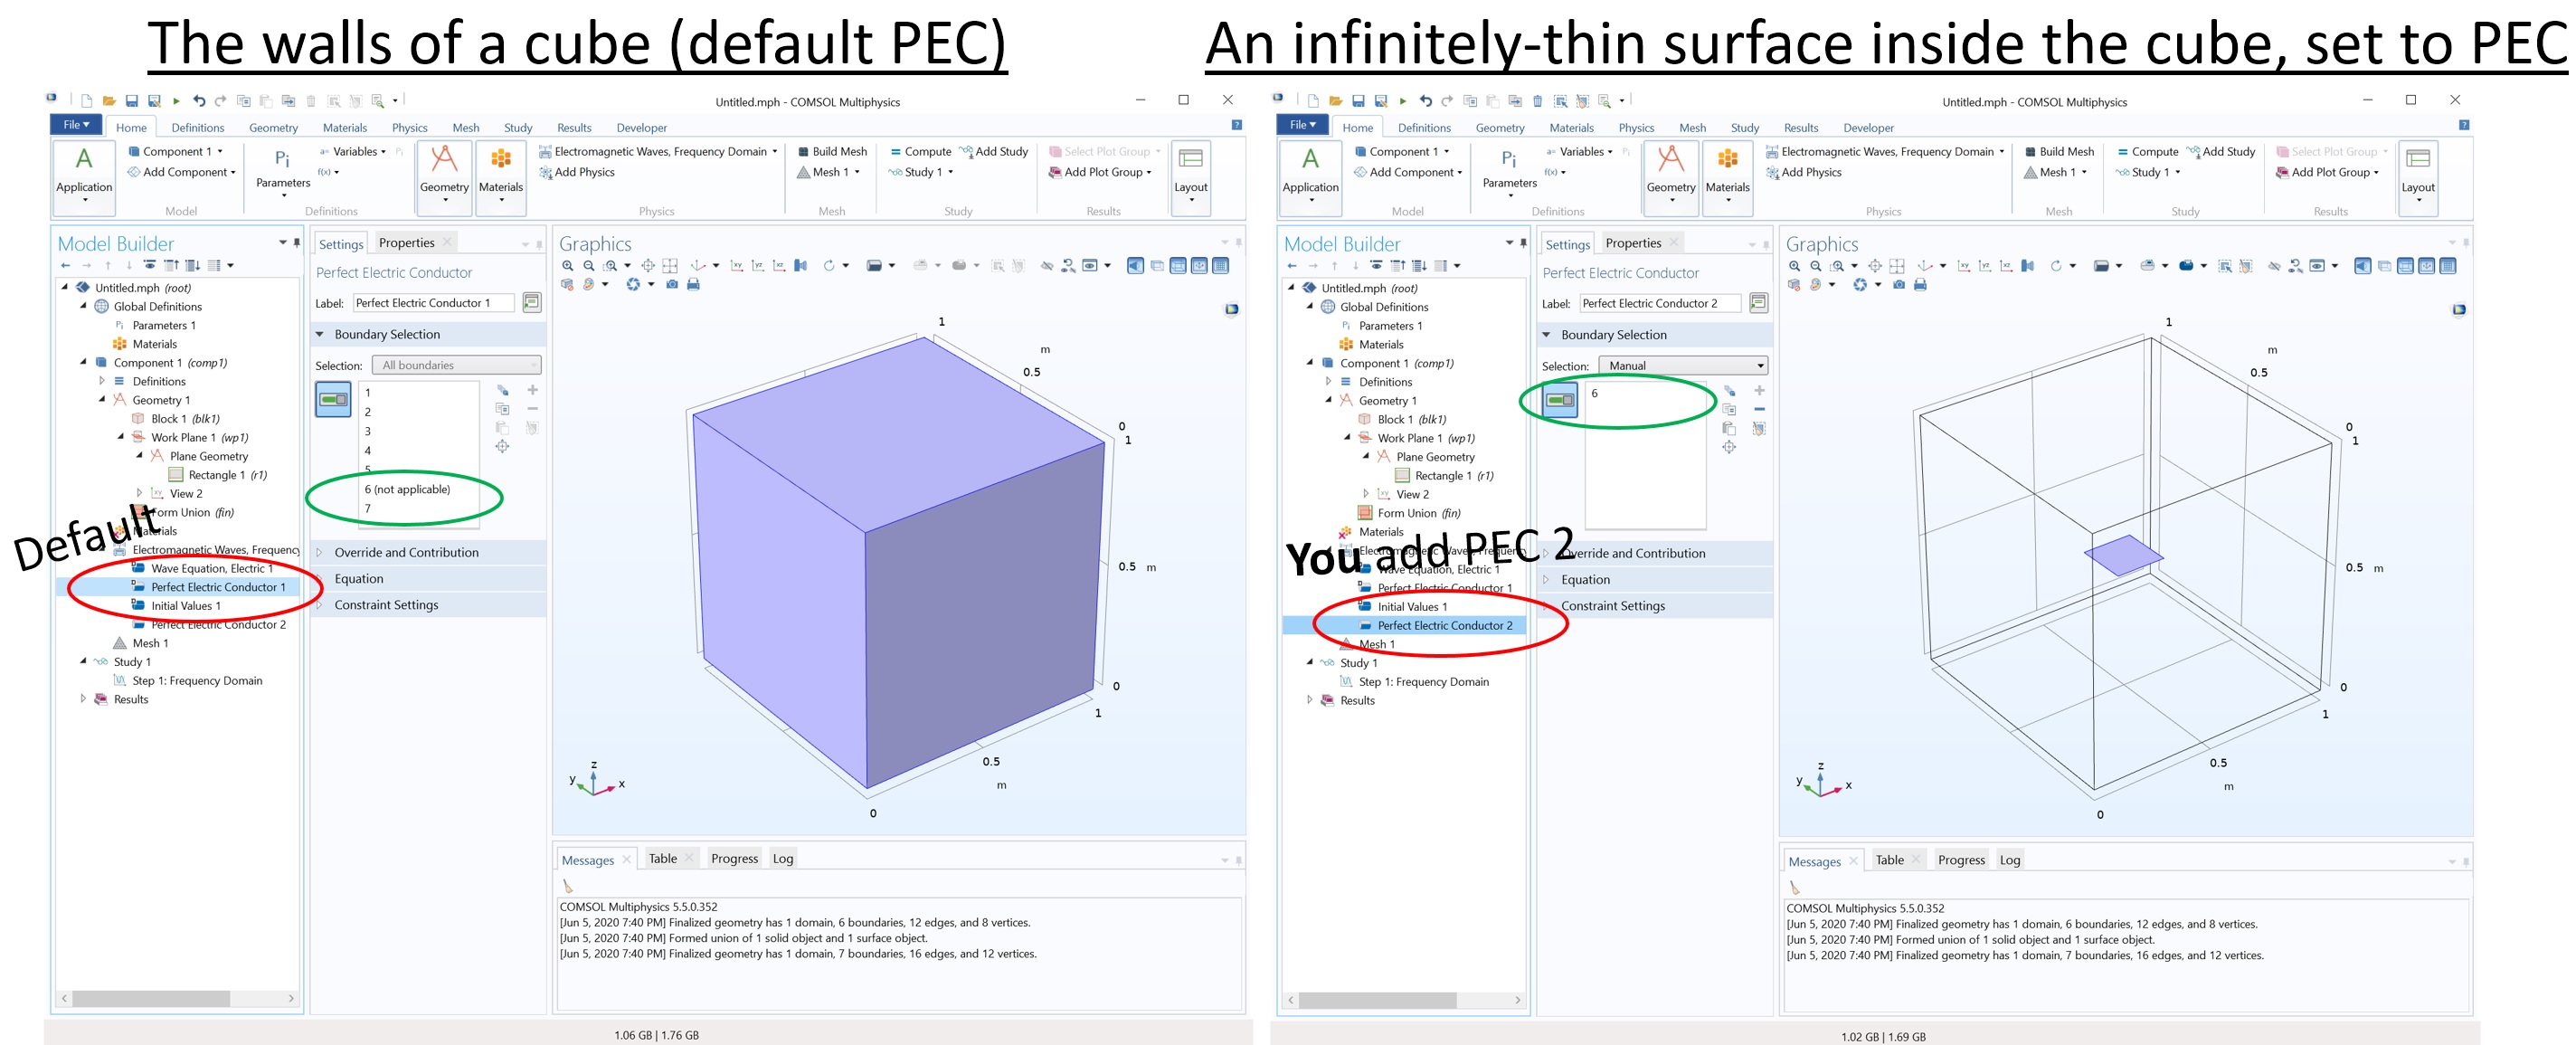Switch to the Log tab in right window
The height and width of the screenshot is (1045, 2576).
tap(2009, 860)
